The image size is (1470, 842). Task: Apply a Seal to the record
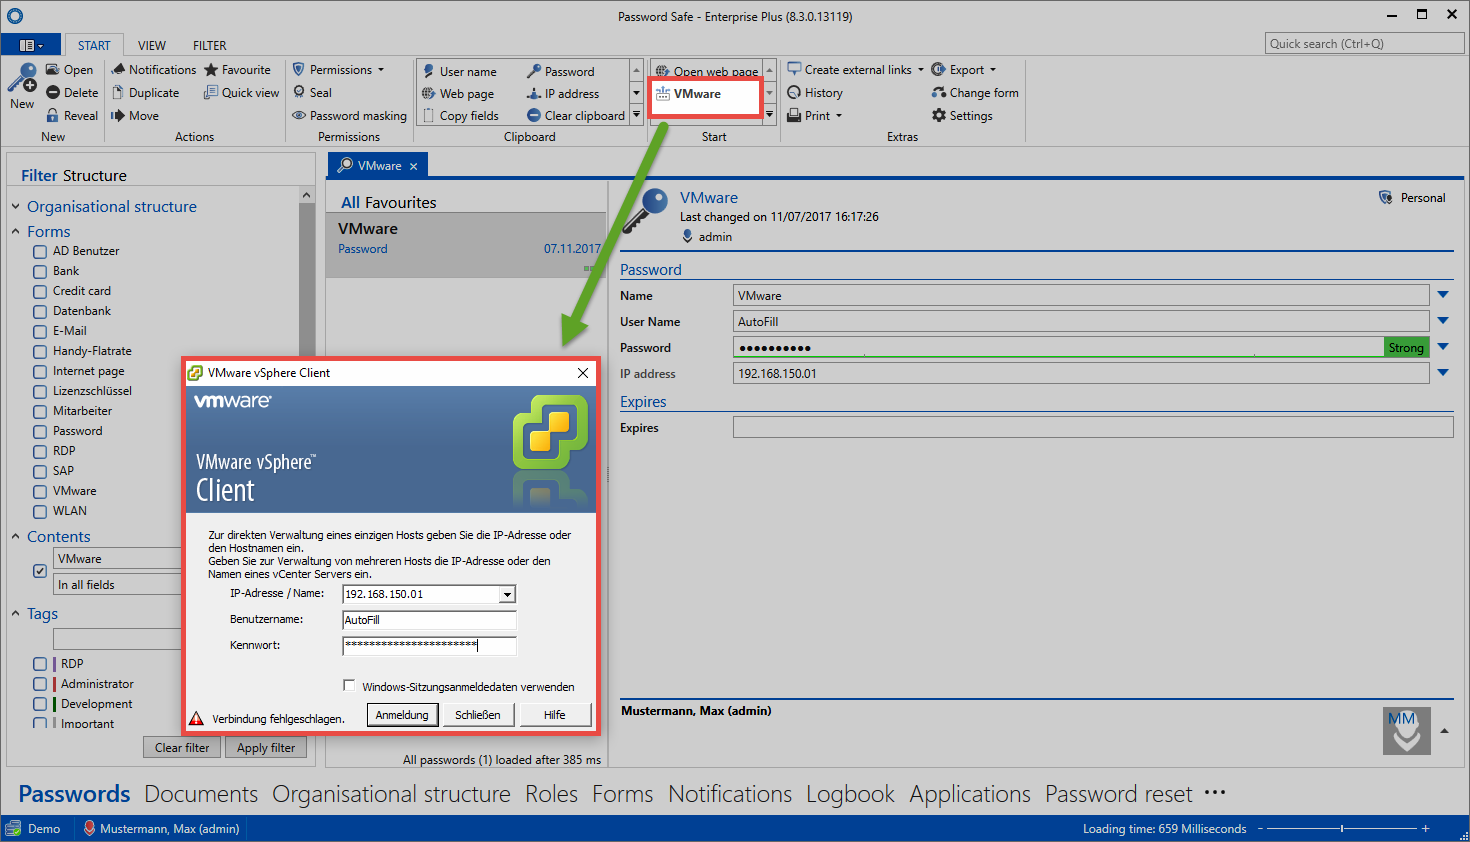(x=311, y=93)
